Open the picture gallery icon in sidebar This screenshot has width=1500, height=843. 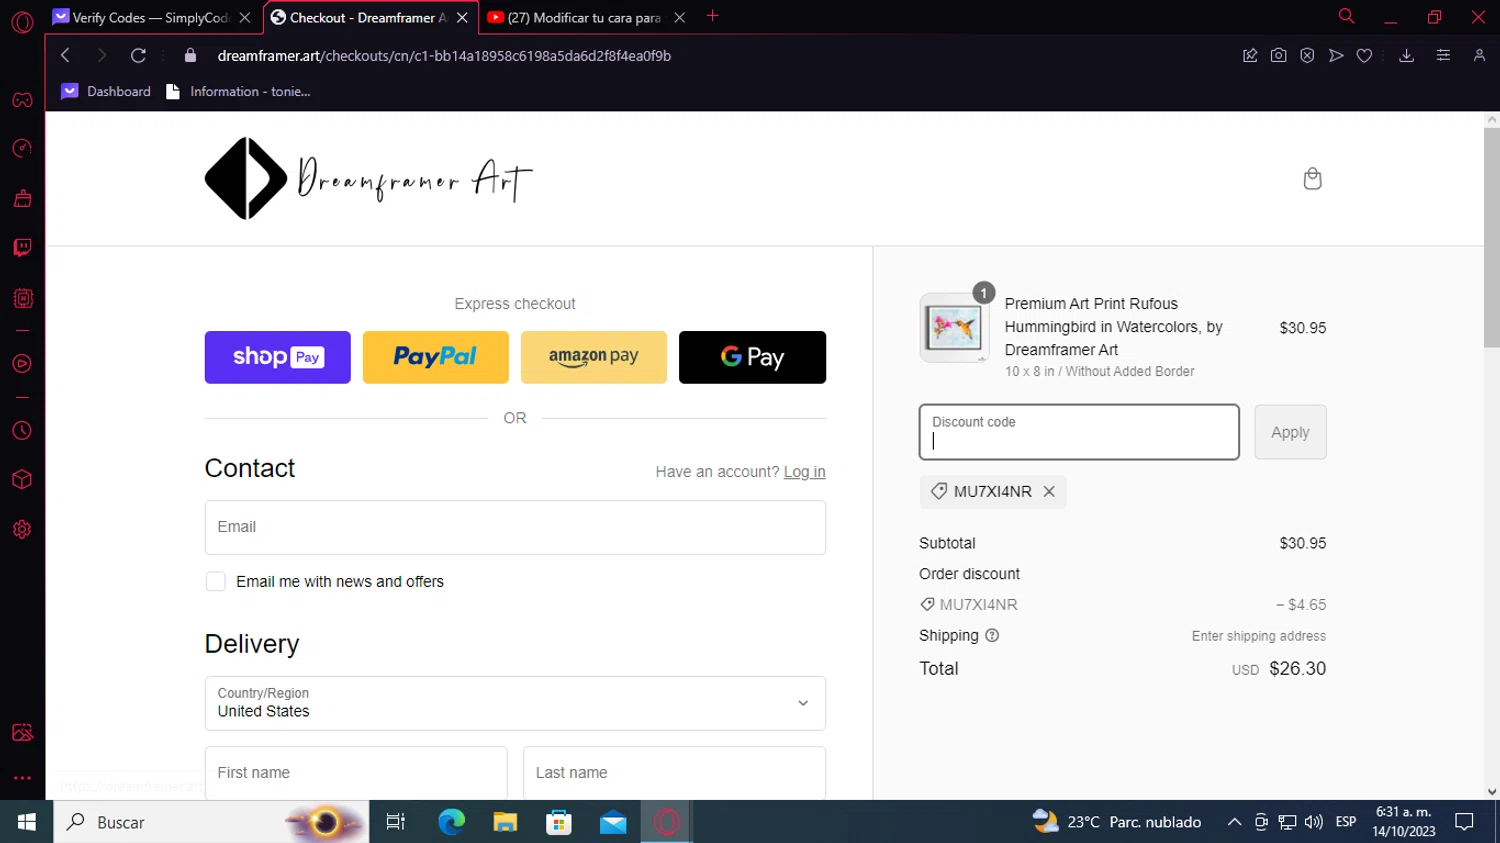(22, 733)
